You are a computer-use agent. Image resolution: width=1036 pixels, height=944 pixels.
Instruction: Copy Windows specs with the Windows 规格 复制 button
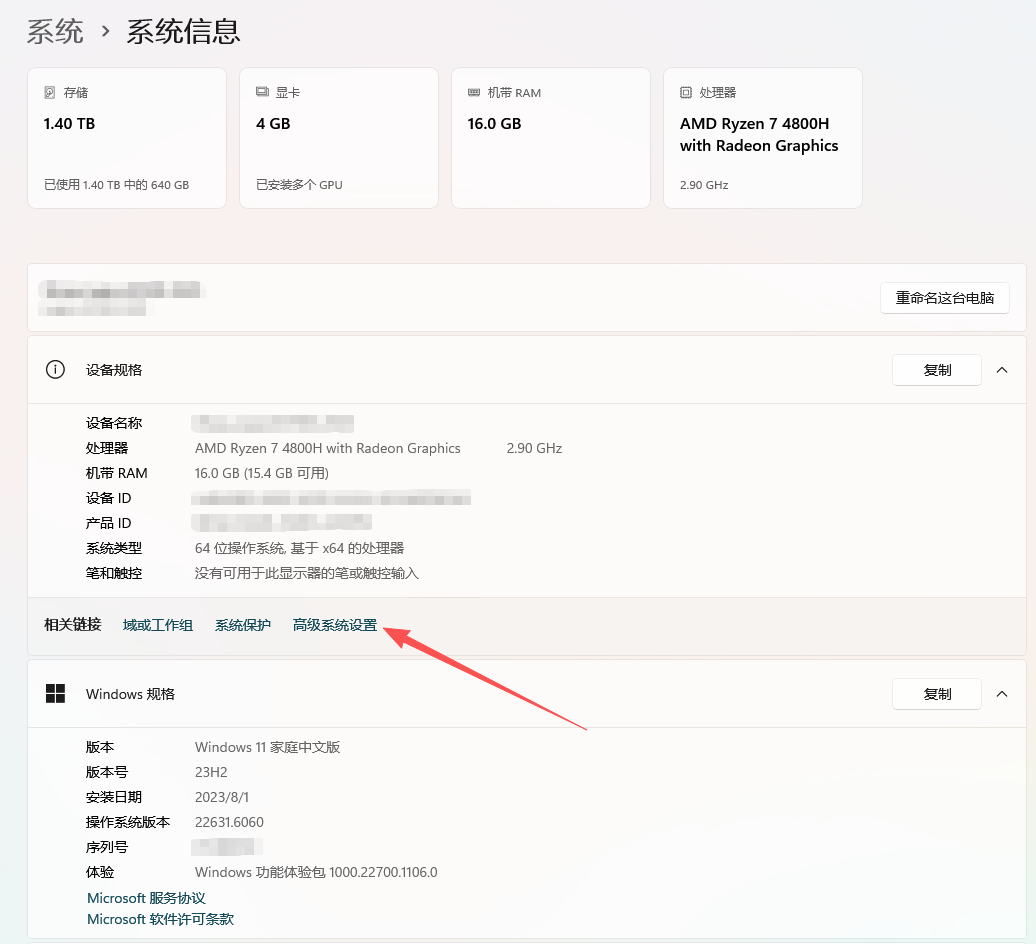(936, 693)
